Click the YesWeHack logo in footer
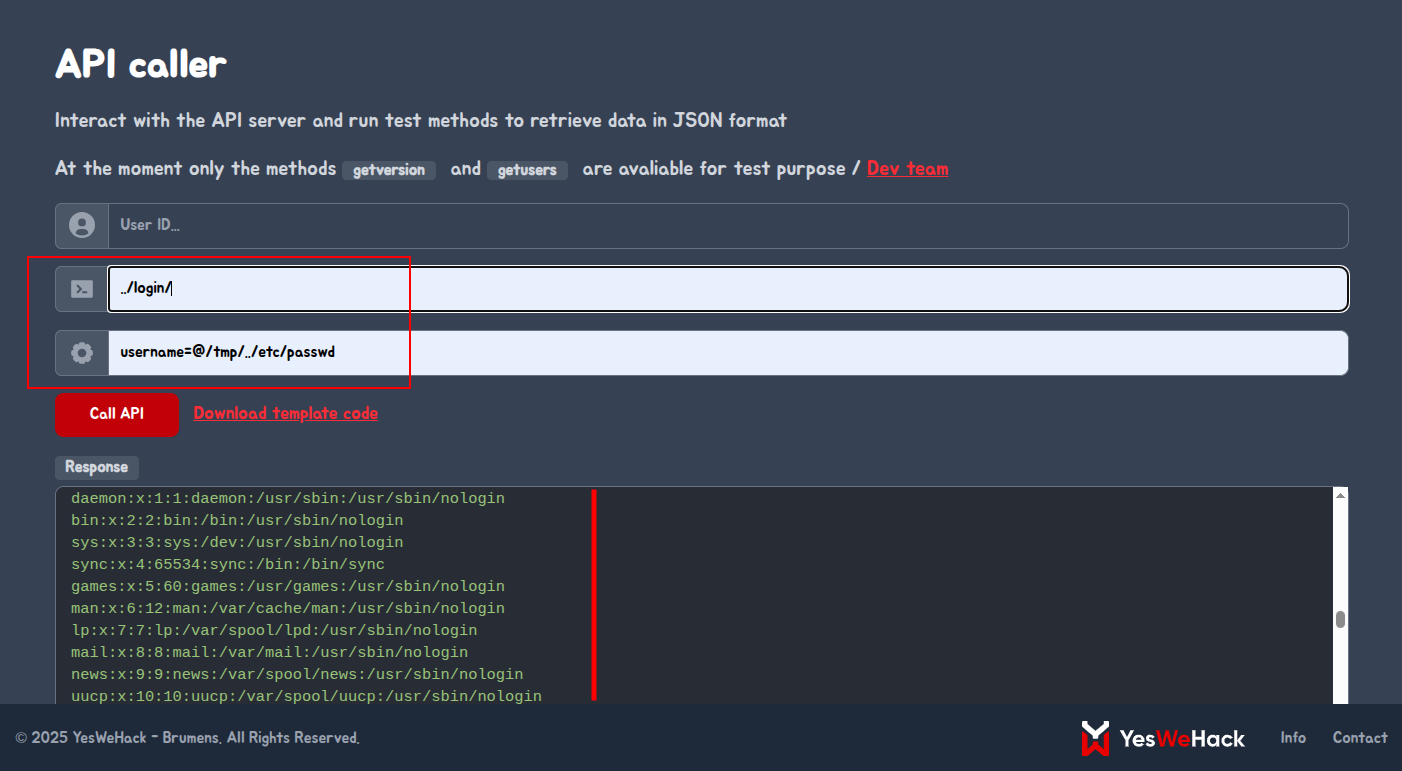1402x771 pixels. click(x=1163, y=738)
